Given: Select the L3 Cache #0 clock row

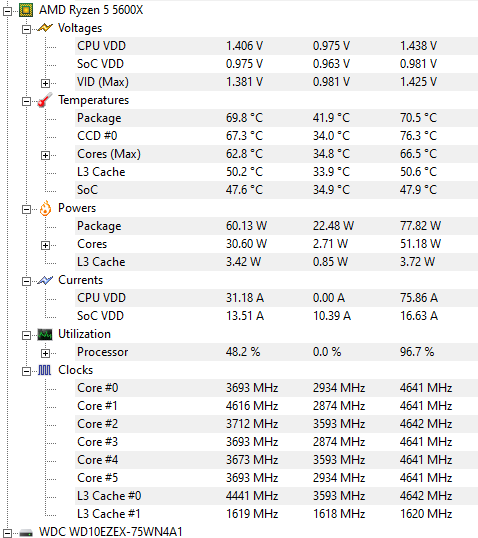Looking at the screenshot, I should (276, 496).
